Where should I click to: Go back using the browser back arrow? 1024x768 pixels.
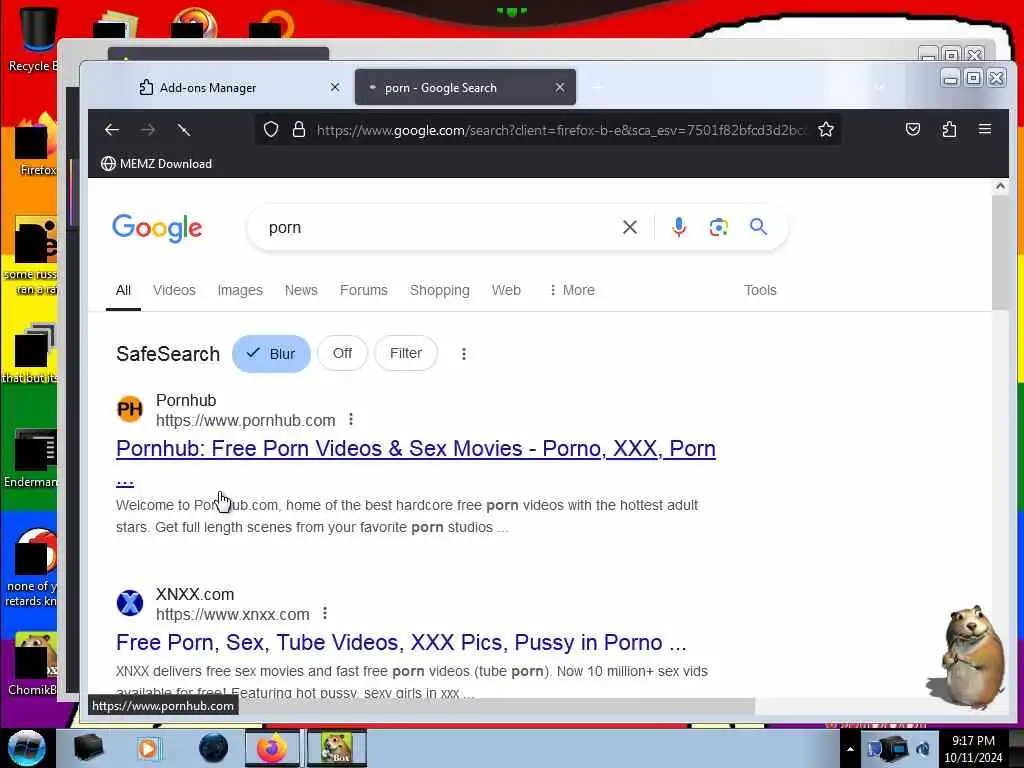(x=112, y=130)
